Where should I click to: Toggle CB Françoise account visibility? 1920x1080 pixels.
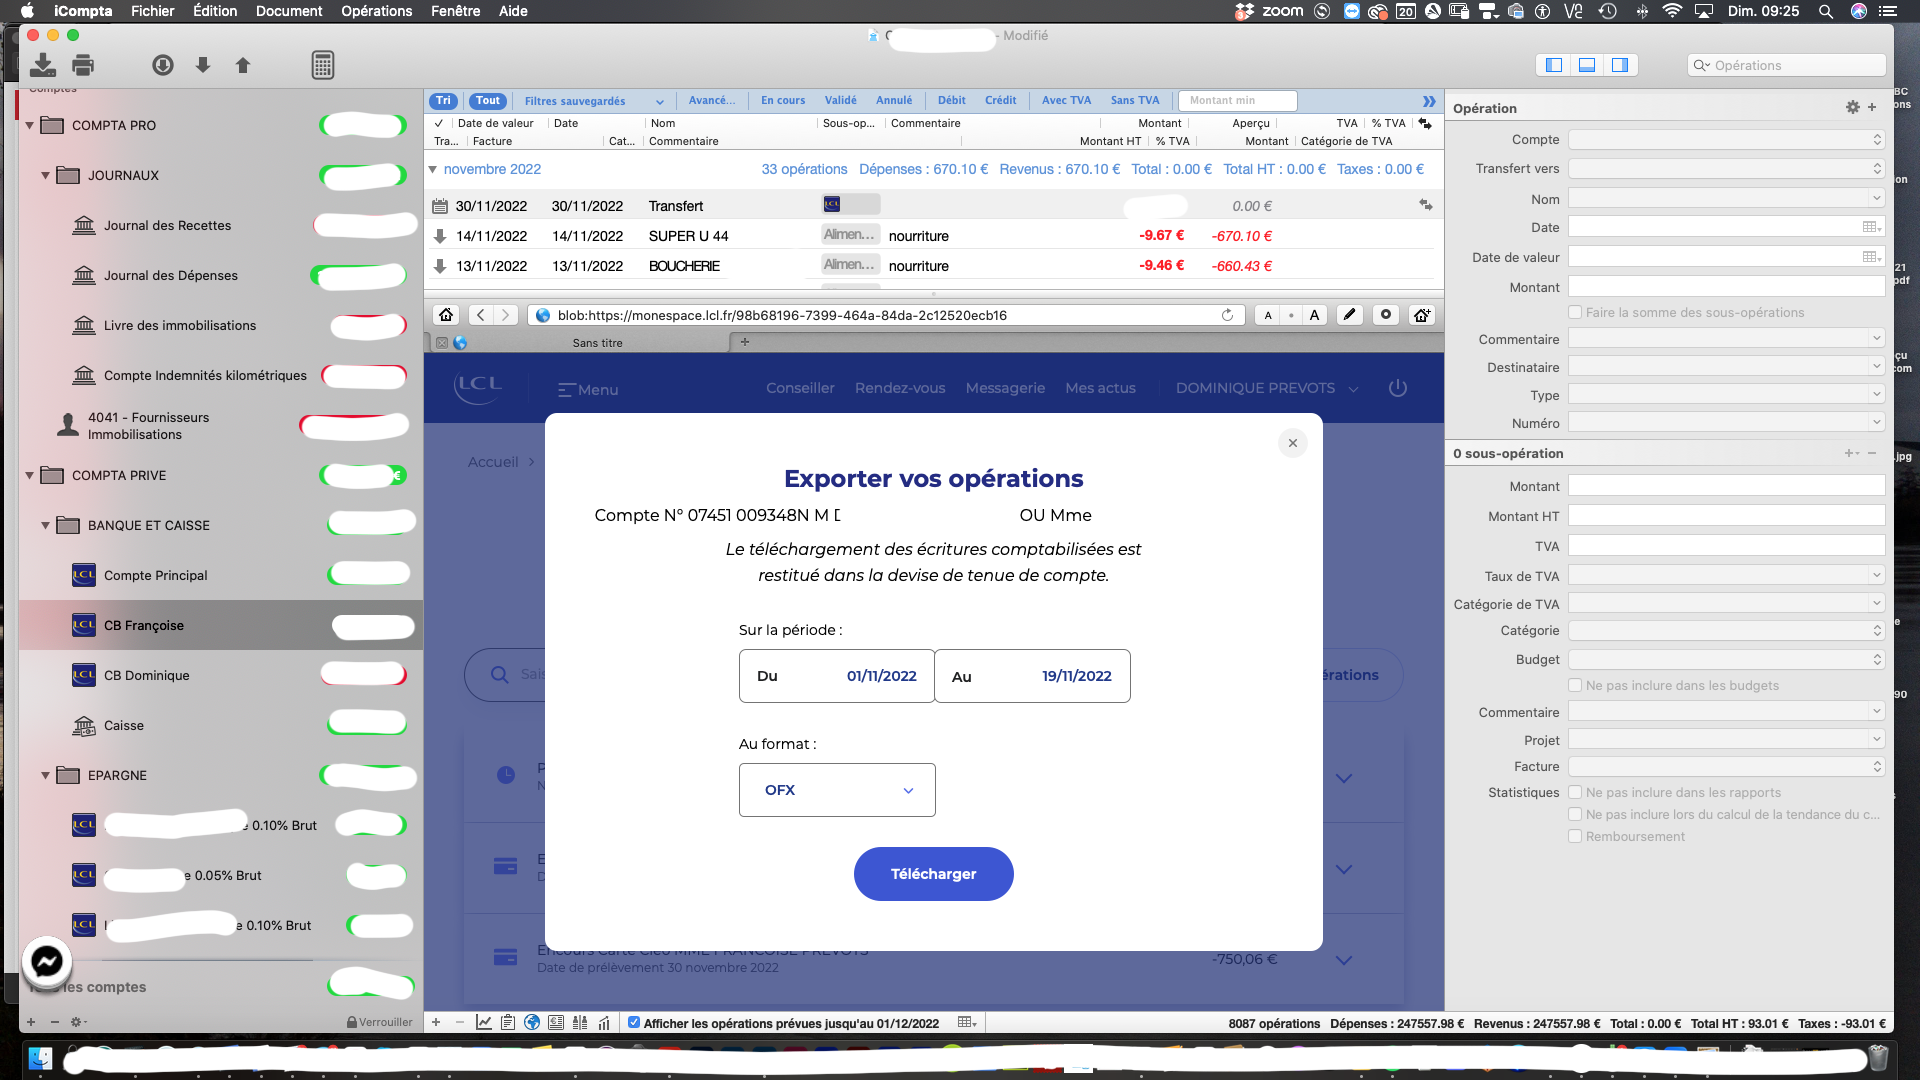point(369,626)
